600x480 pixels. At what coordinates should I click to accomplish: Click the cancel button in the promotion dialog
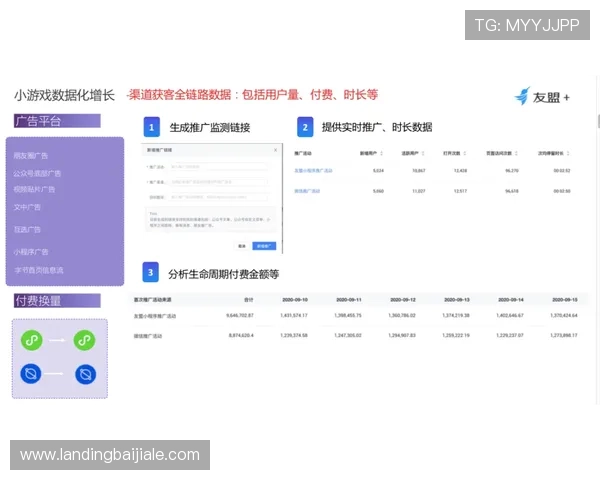[241, 245]
